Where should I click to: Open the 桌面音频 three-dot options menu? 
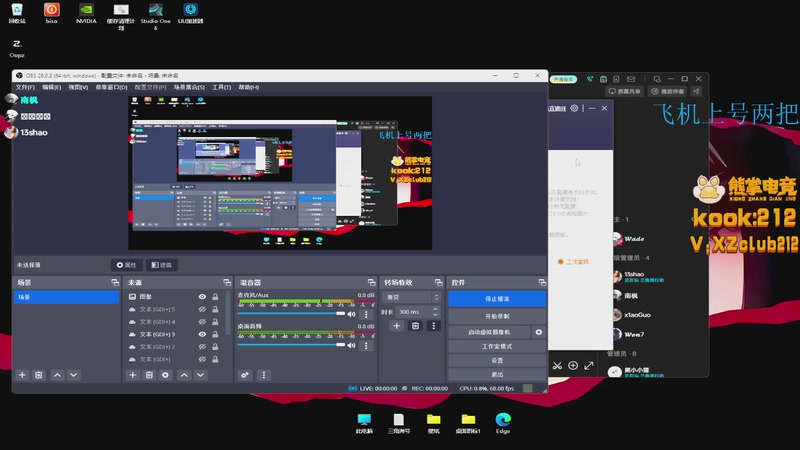(366, 346)
